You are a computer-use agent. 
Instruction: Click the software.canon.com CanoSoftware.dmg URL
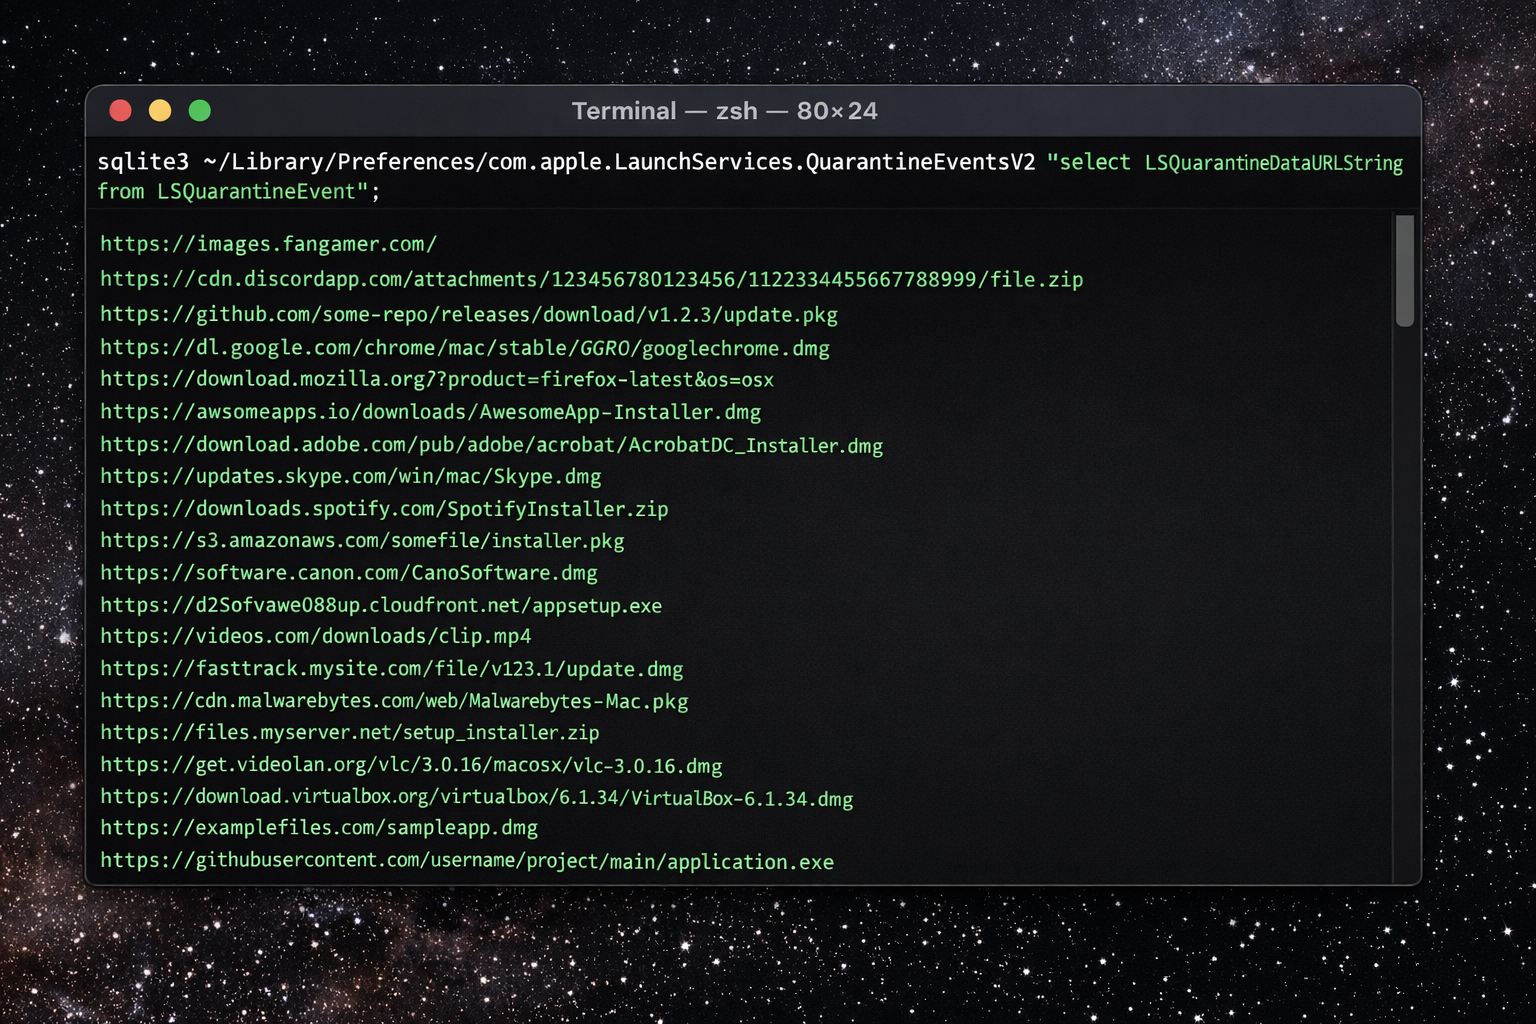coord(348,573)
